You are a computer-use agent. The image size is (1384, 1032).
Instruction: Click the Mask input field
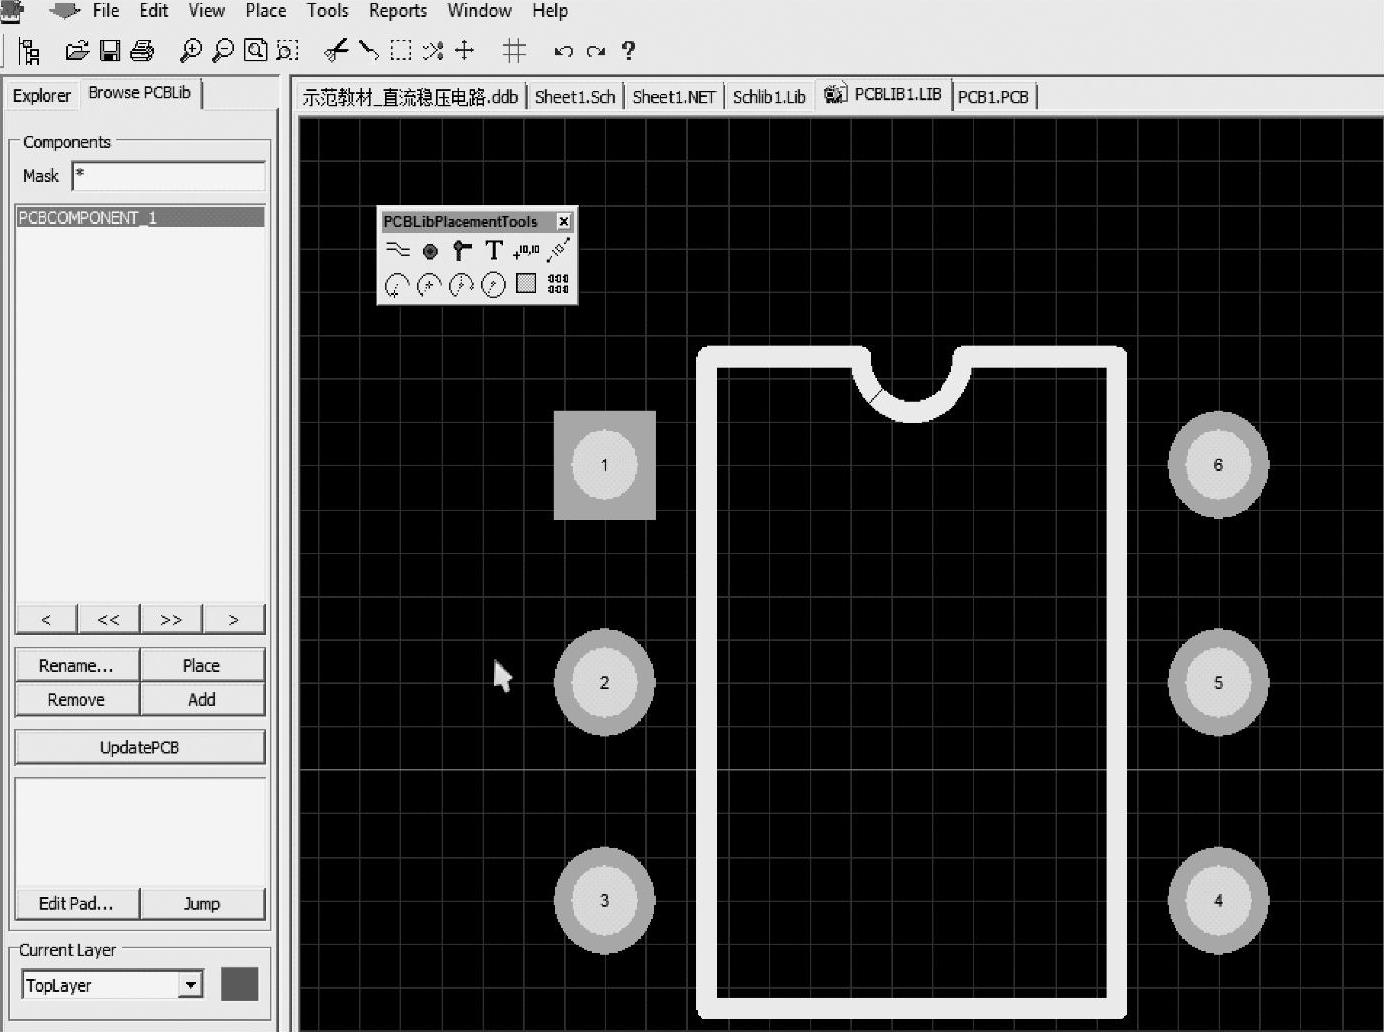(x=168, y=176)
